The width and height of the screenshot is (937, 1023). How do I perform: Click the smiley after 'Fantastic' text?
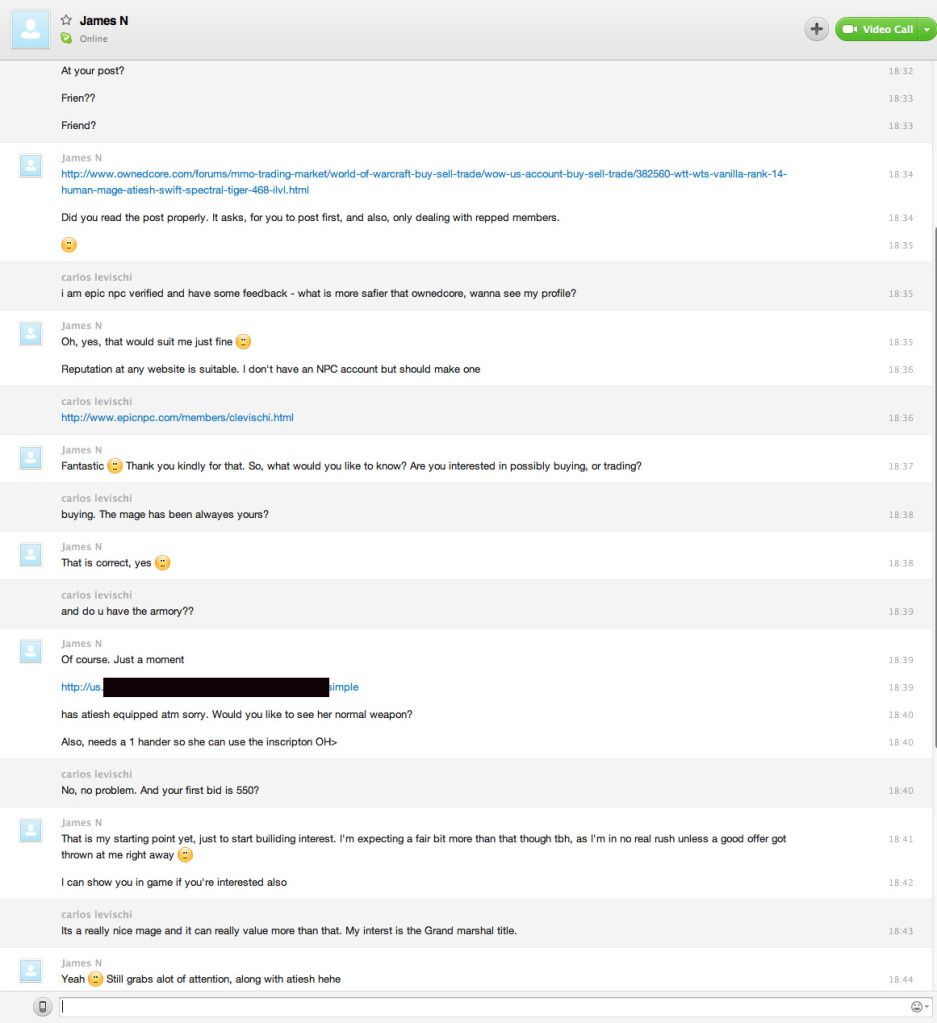pyautogui.click(x=115, y=466)
